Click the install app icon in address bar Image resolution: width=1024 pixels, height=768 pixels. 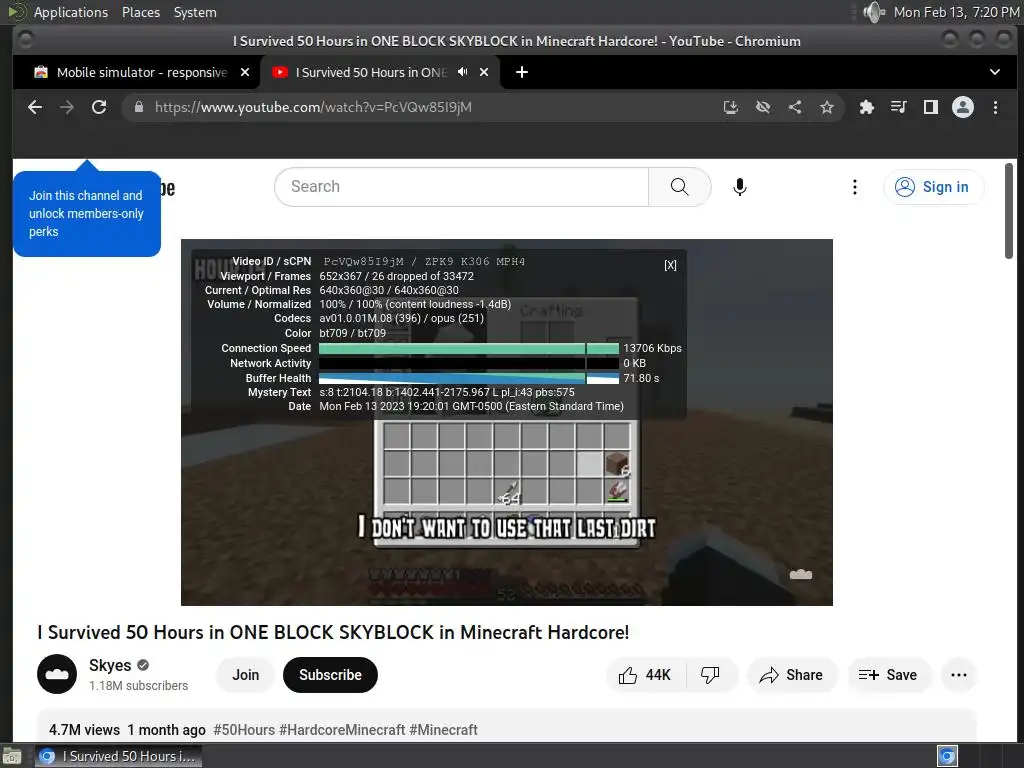(x=731, y=107)
